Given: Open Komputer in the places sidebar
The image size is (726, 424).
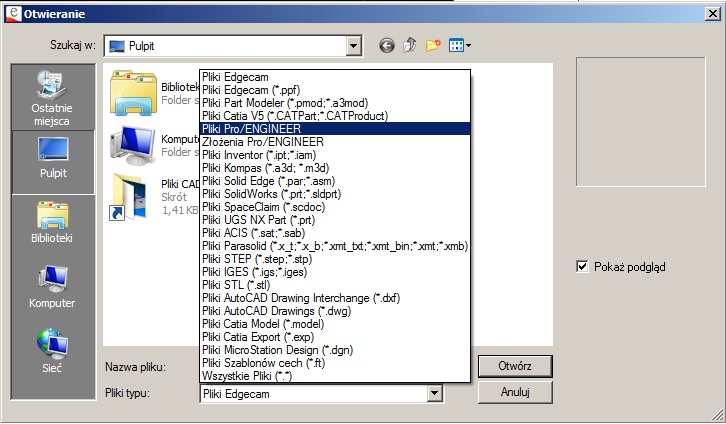Looking at the screenshot, I should [52, 287].
